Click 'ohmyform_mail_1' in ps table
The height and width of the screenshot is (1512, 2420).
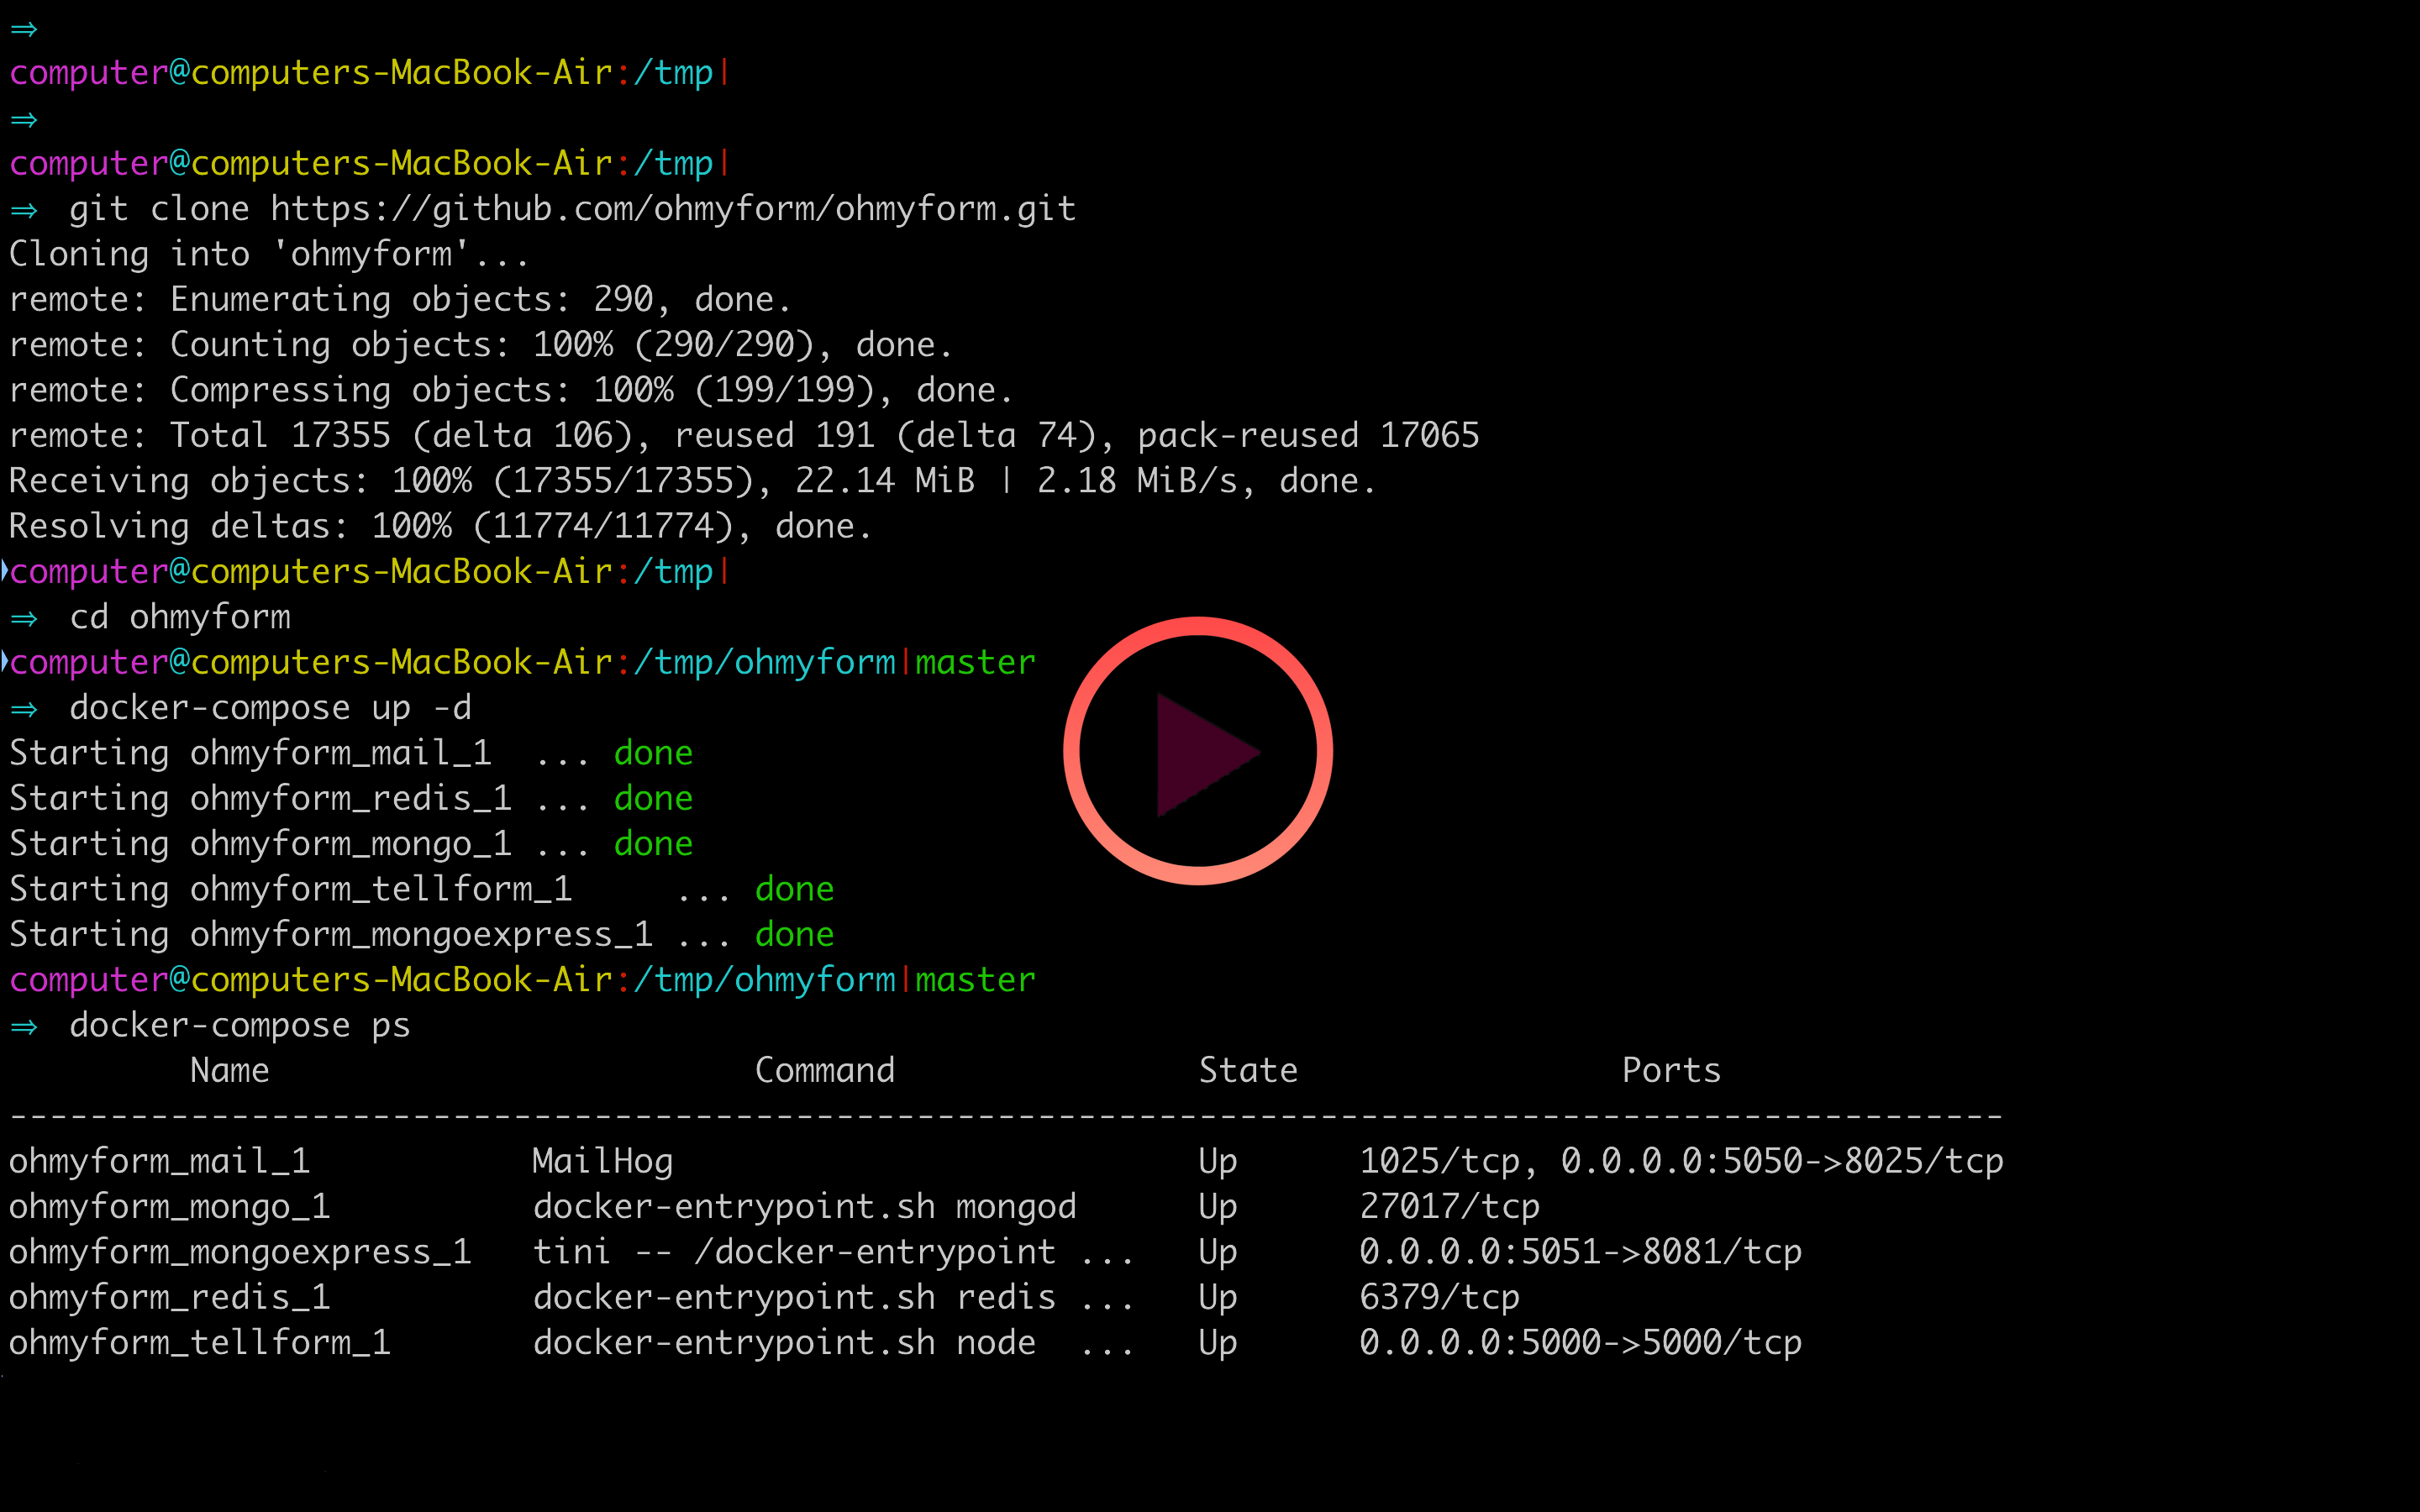click(160, 1162)
